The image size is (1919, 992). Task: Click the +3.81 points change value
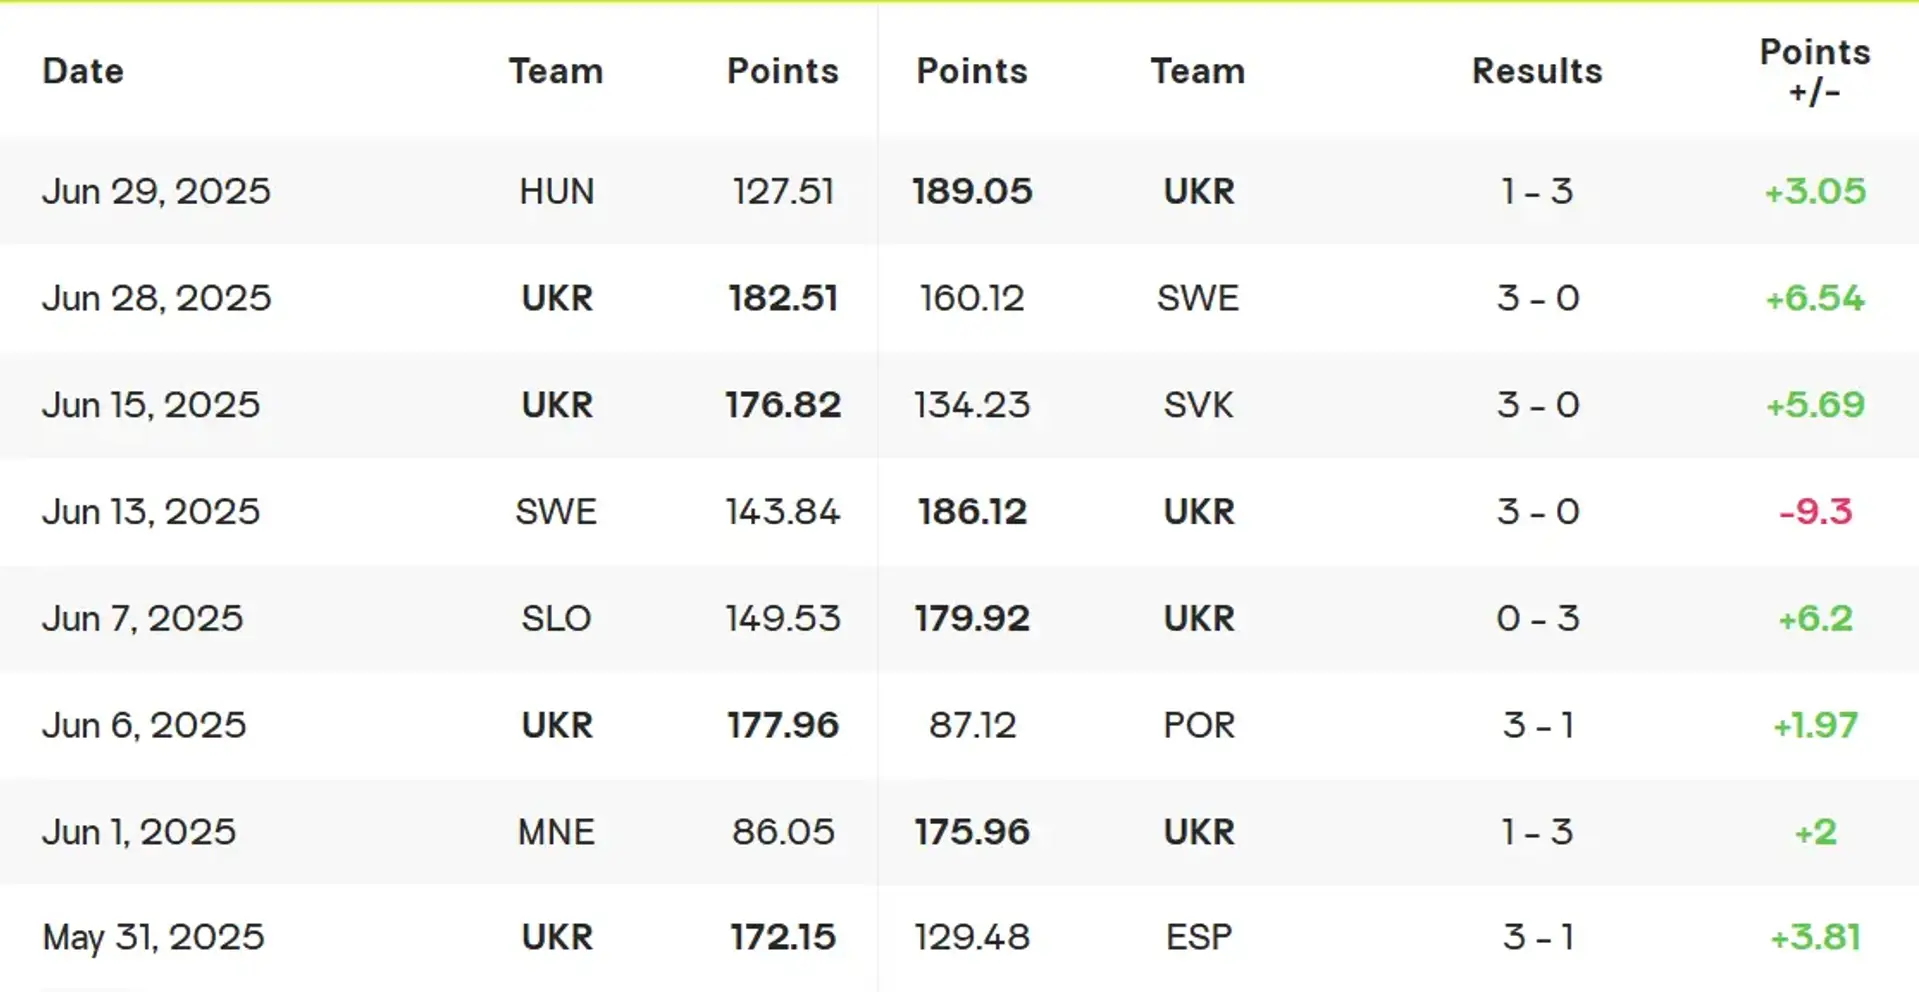(1814, 937)
